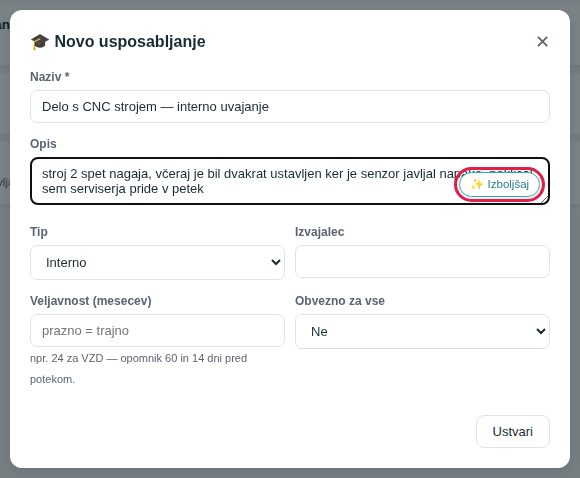The height and width of the screenshot is (478, 580).
Task: Click the graduation cap icon in the title
Action: [40, 41]
